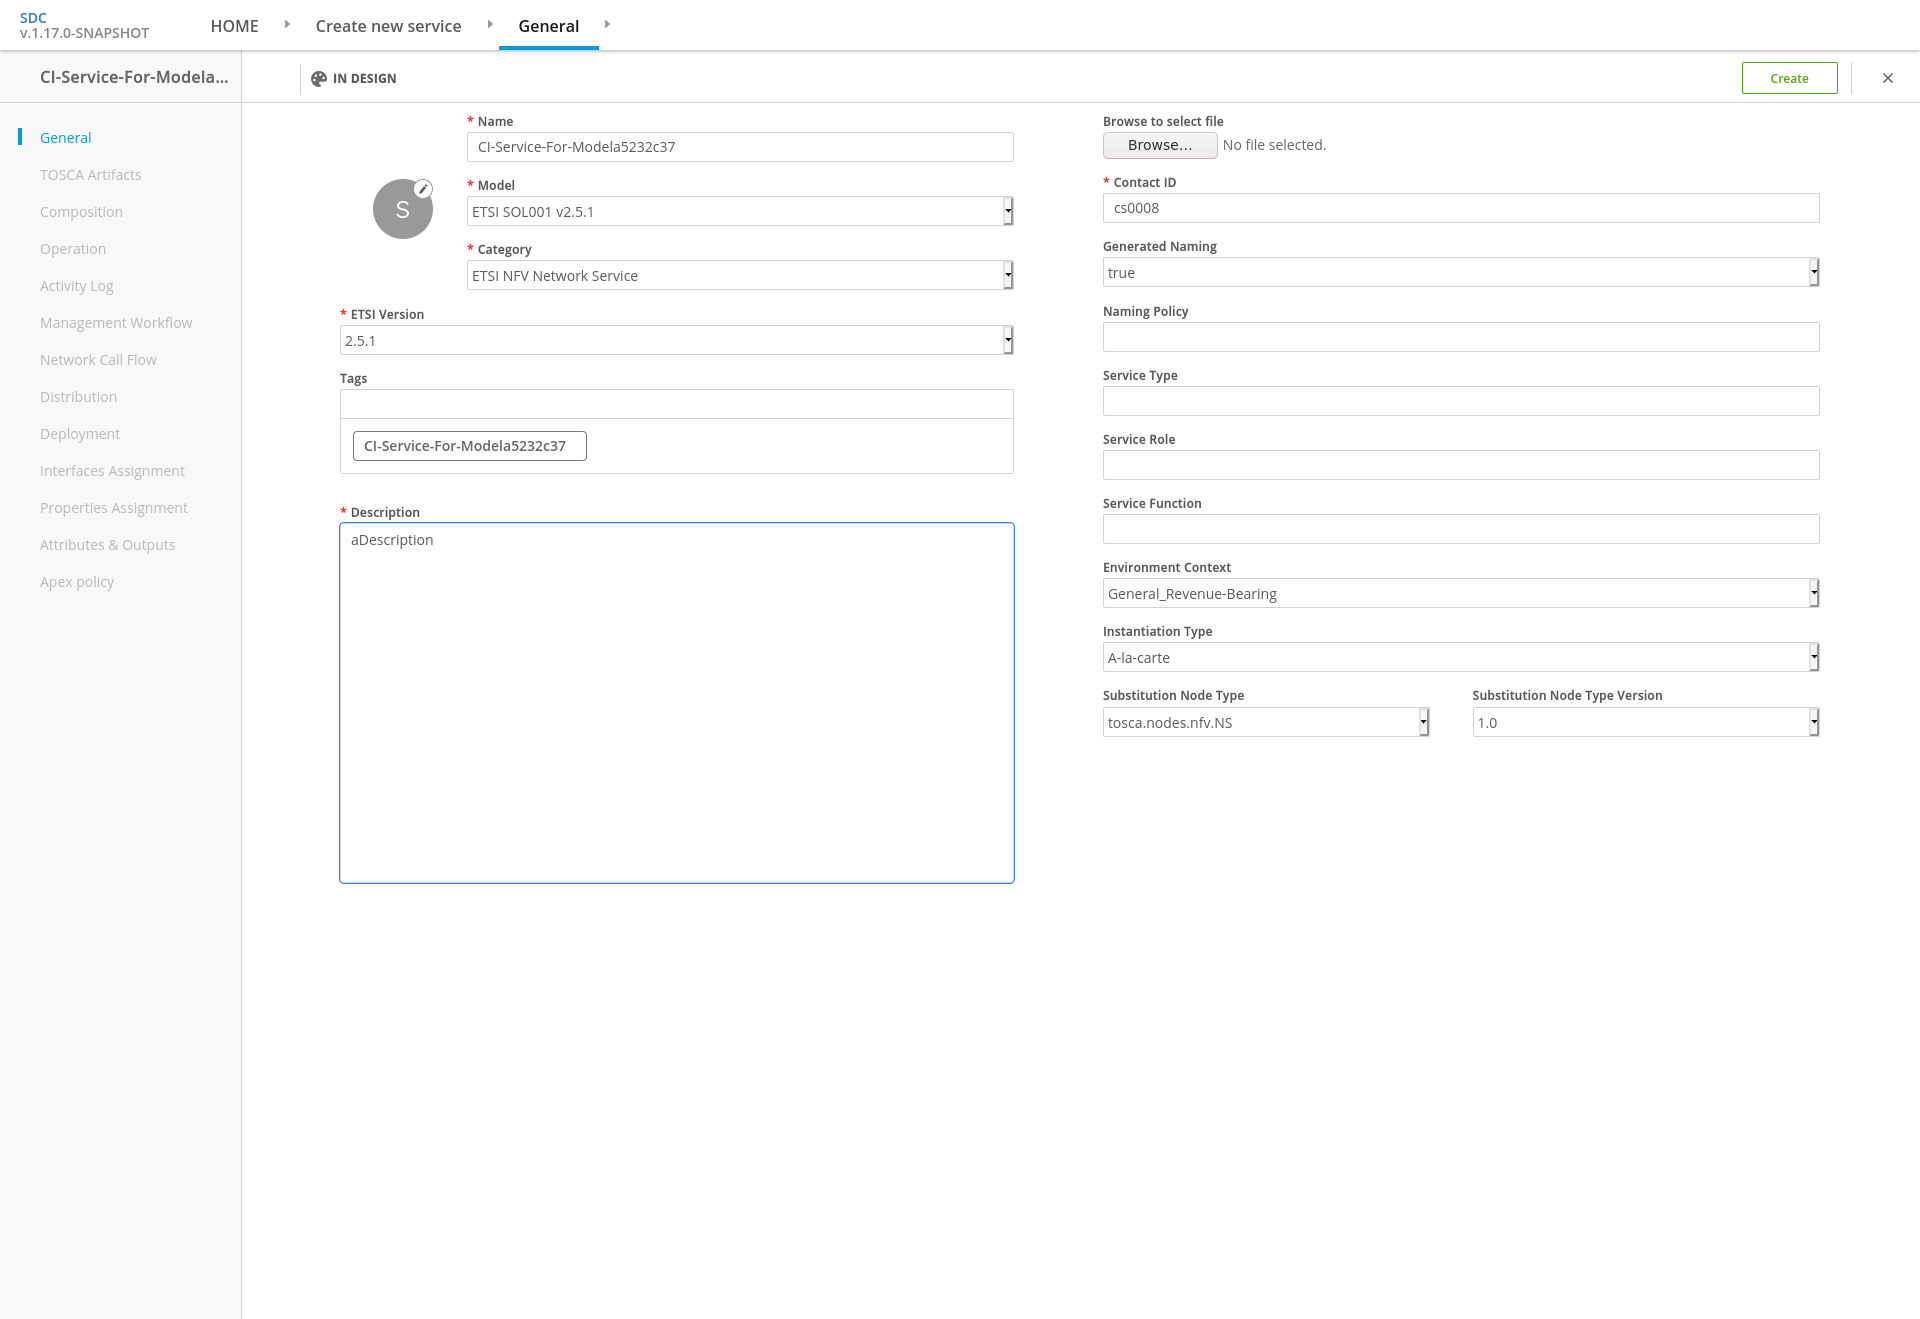This screenshot has width=1920, height=1319.
Task: Open Operation section
Action: (73, 249)
